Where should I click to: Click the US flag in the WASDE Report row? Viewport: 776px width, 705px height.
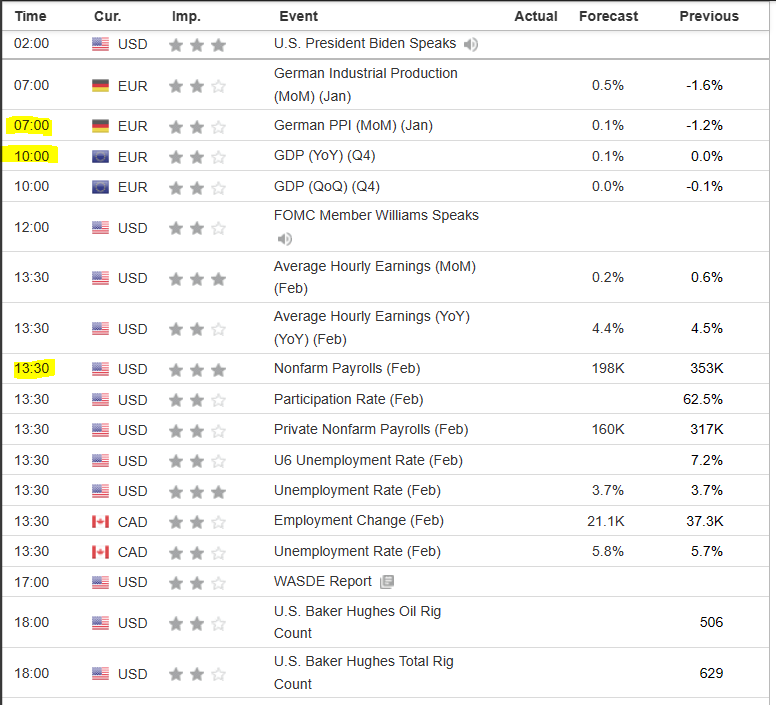tap(100, 582)
